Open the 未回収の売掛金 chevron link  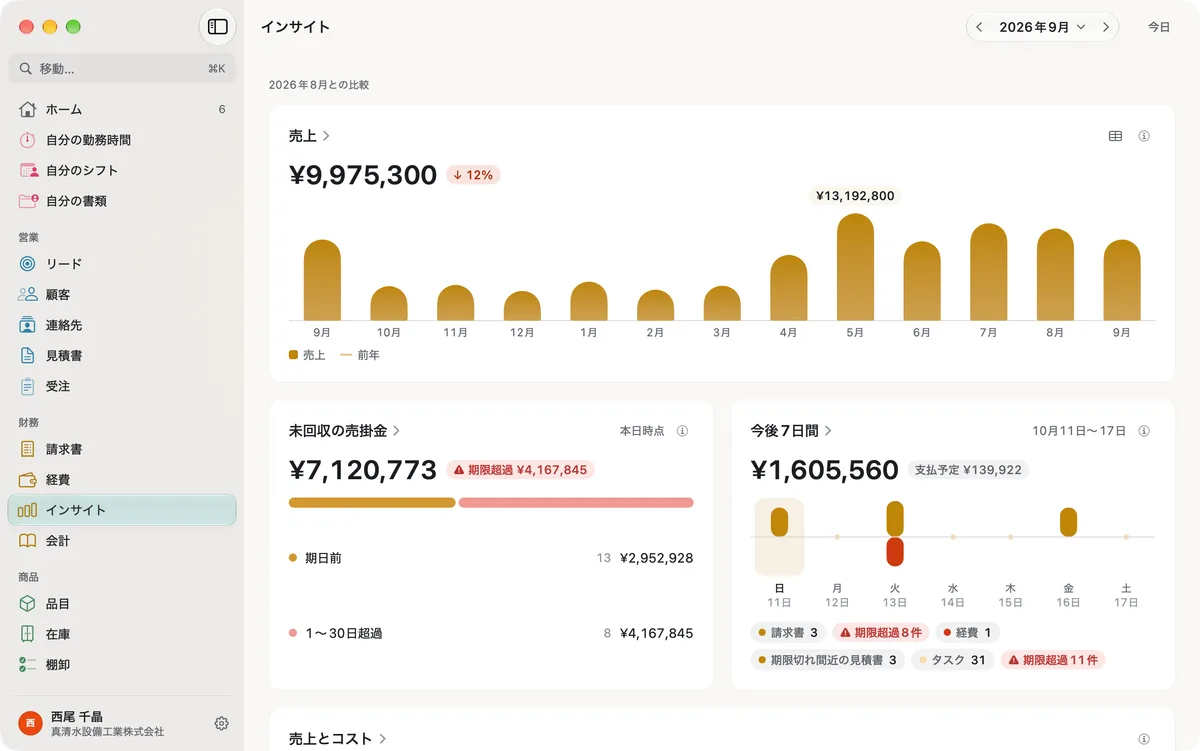[x=345, y=431]
